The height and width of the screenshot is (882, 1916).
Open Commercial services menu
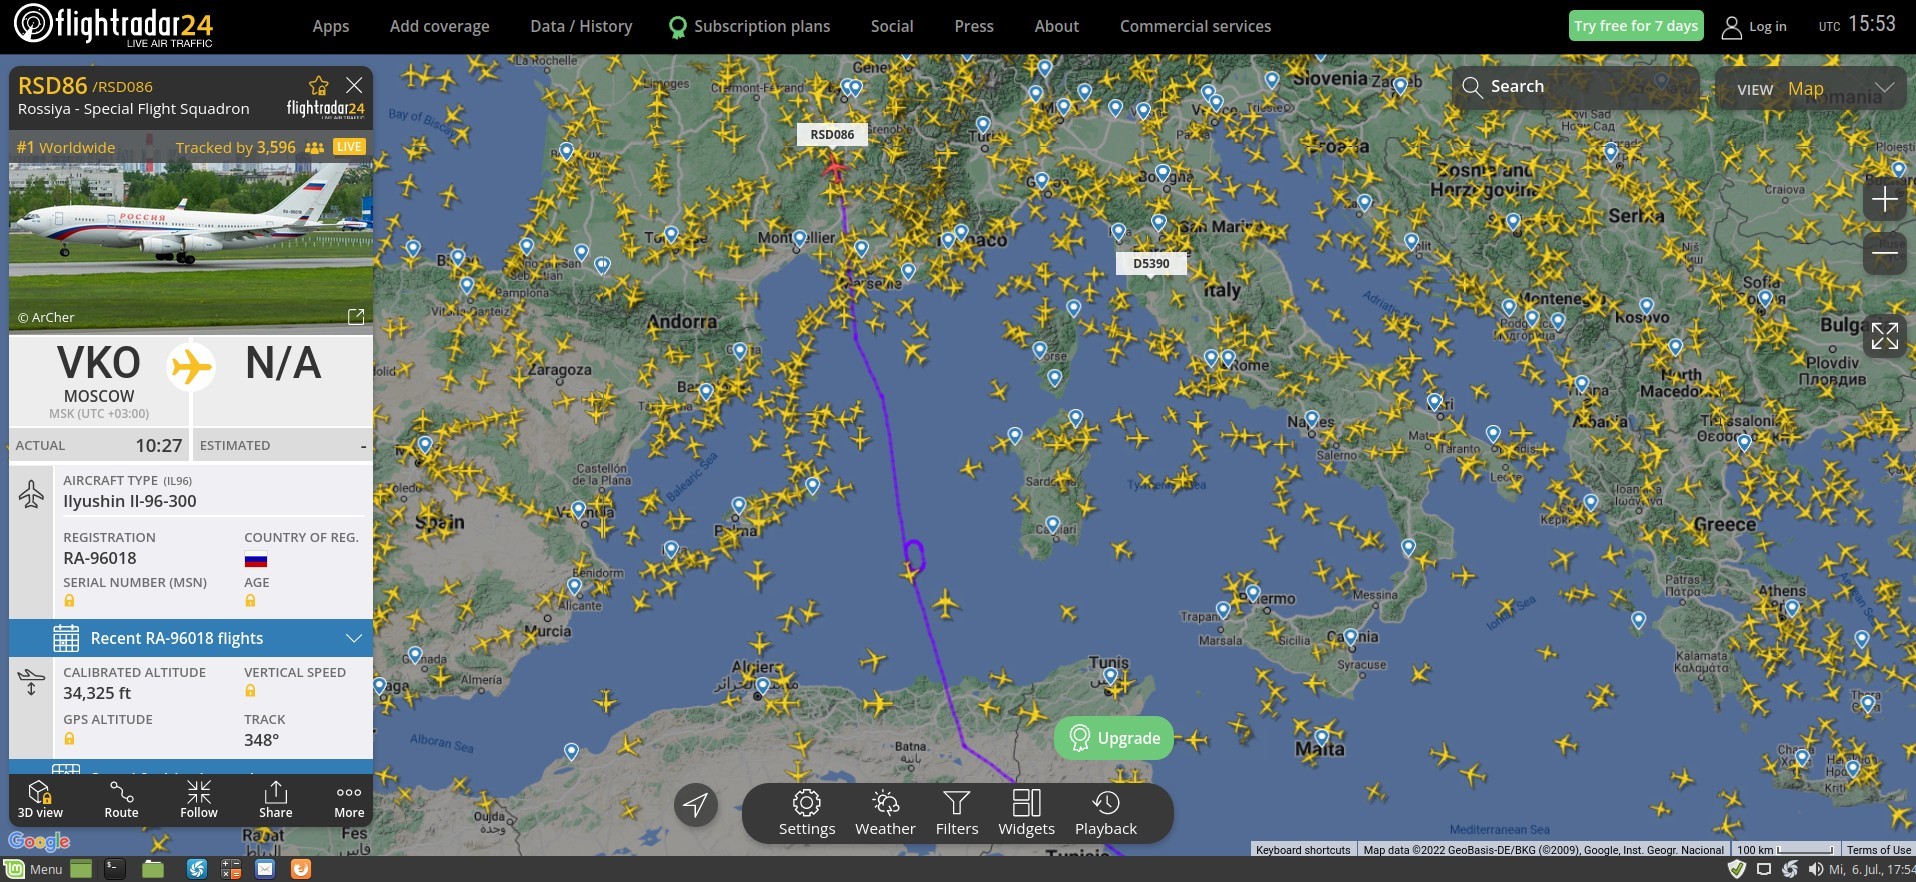point(1195,26)
